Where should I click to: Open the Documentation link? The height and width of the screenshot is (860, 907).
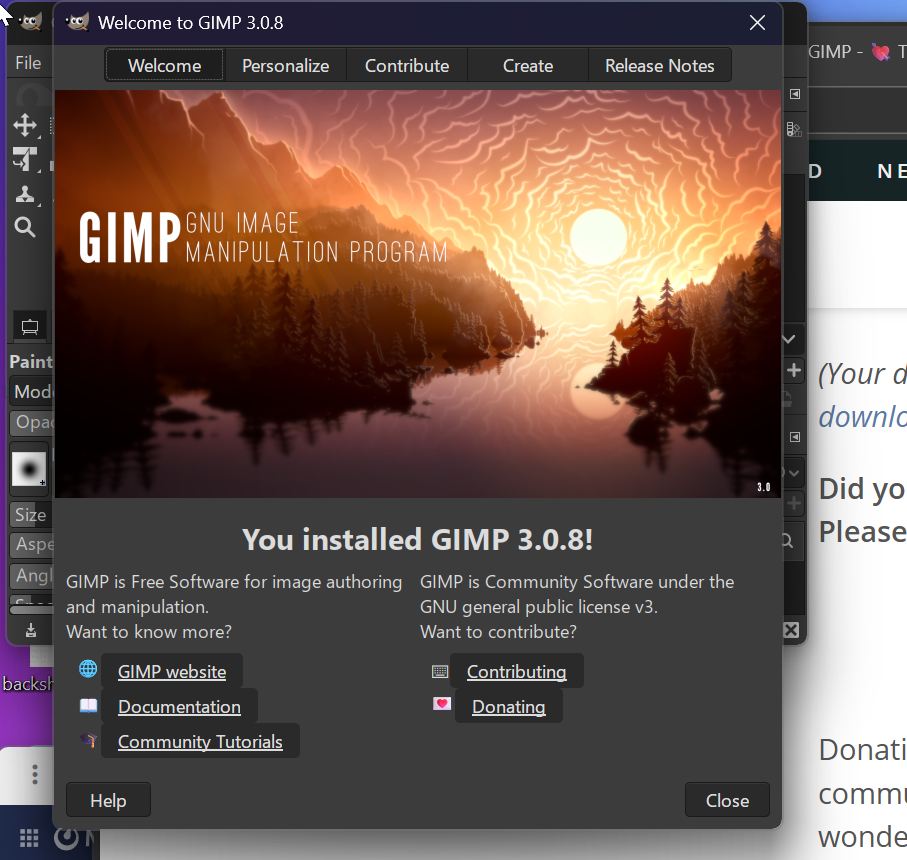pyautogui.click(x=179, y=706)
